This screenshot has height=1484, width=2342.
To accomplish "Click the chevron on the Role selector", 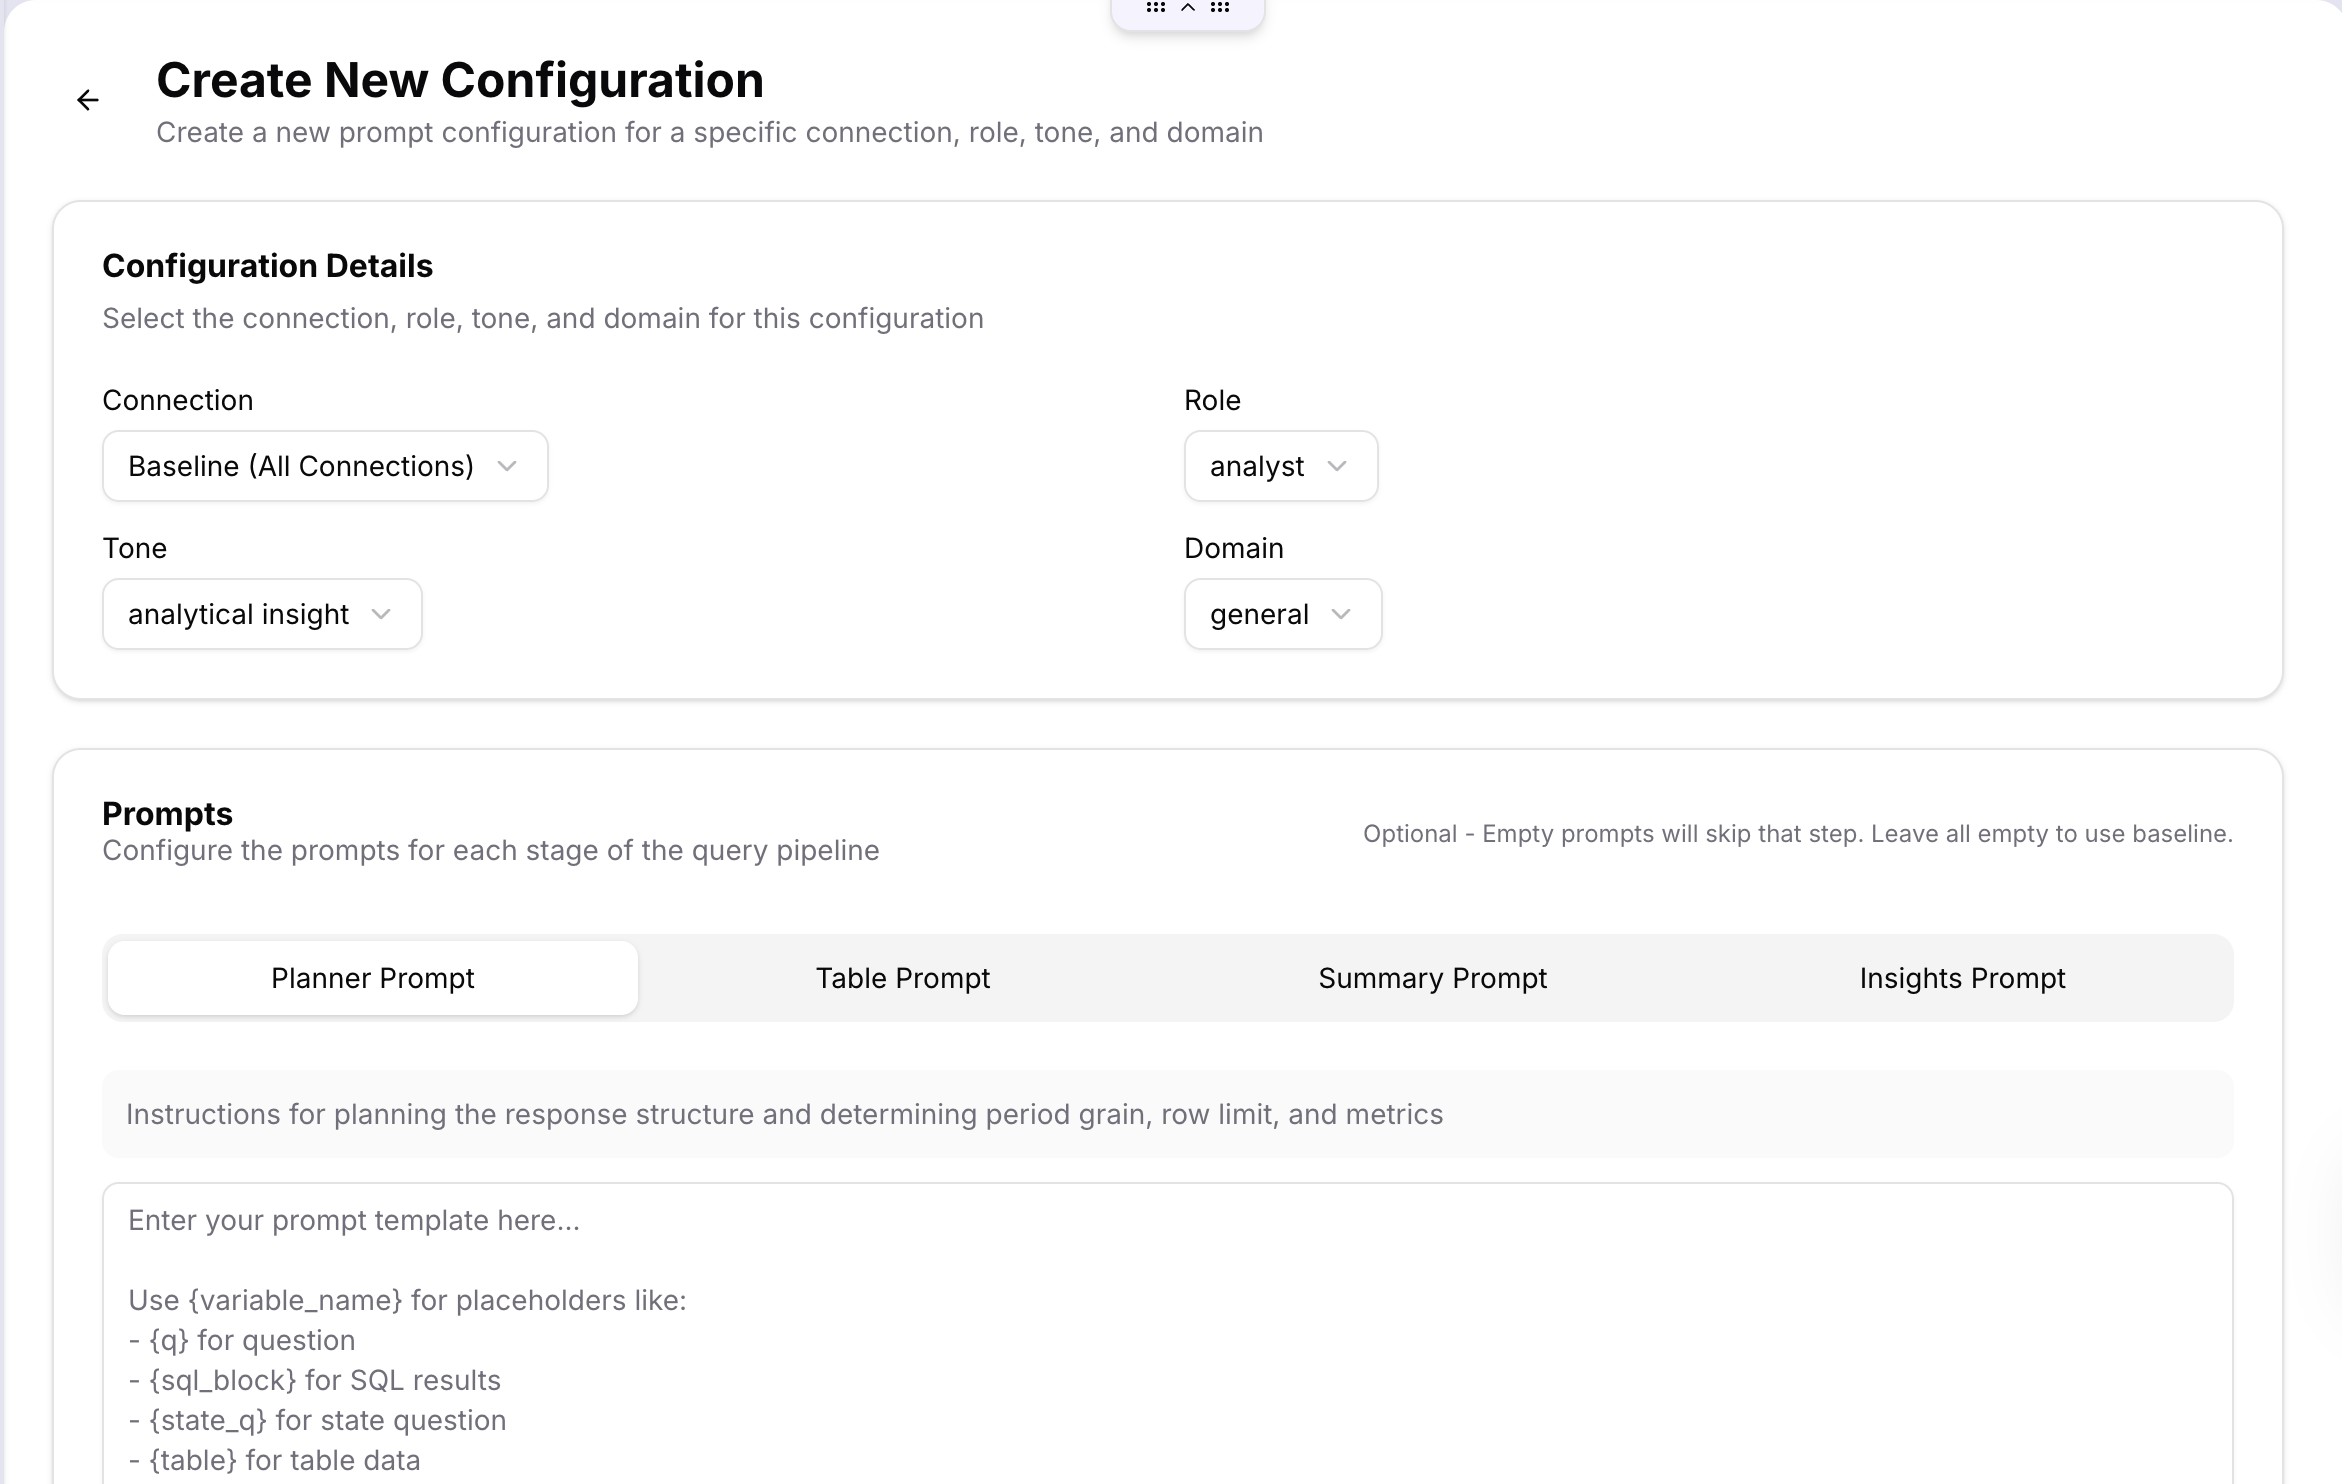I will [x=1339, y=466].
